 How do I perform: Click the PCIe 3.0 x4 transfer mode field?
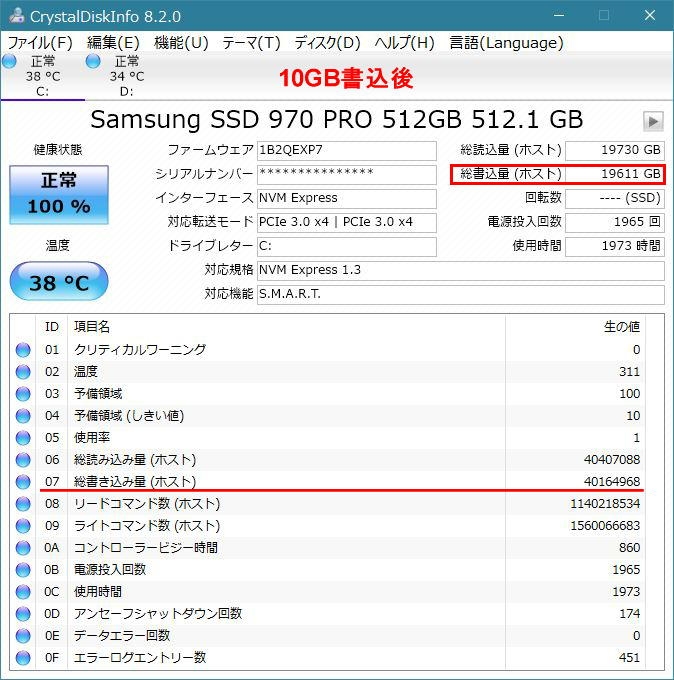click(x=347, y=222)
